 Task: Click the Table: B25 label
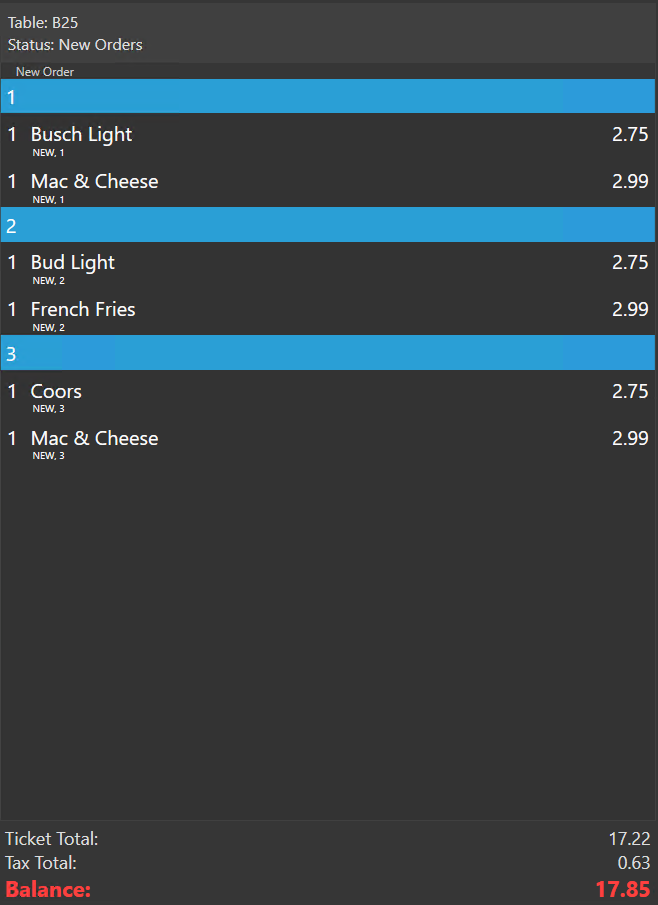point(43,23)
